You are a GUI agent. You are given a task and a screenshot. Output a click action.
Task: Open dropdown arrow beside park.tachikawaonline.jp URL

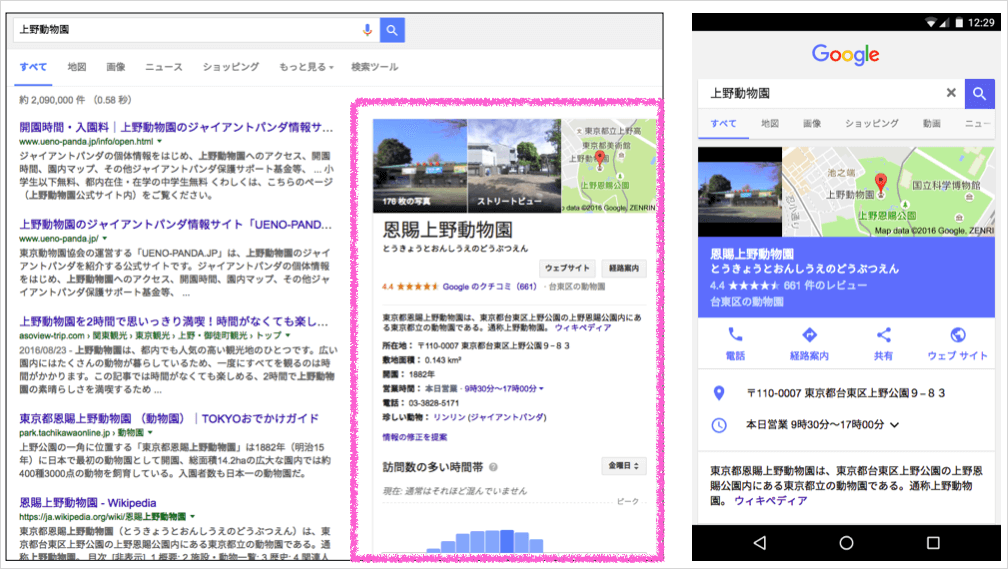(x=150, y=433)
